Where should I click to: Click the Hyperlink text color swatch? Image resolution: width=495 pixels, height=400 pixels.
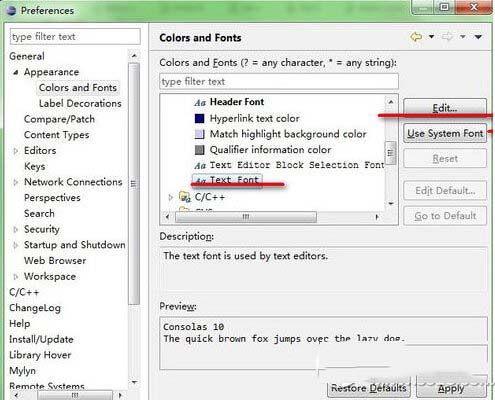coord(199,118)
